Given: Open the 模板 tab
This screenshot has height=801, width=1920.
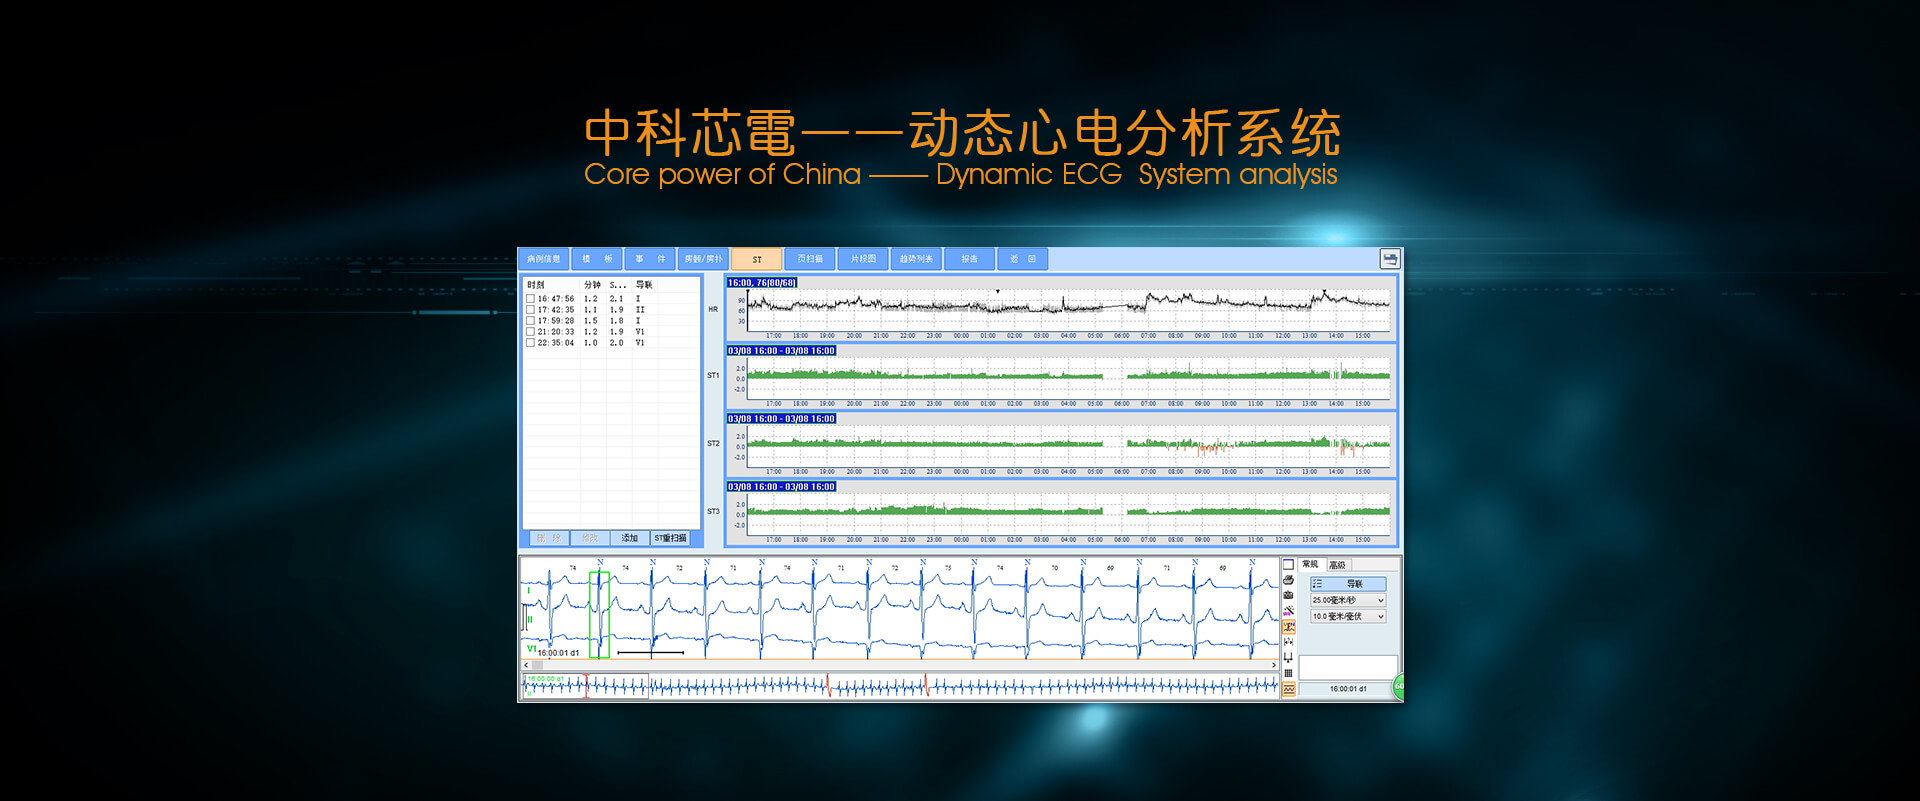Looking at the screenshot, I should 597,259.
